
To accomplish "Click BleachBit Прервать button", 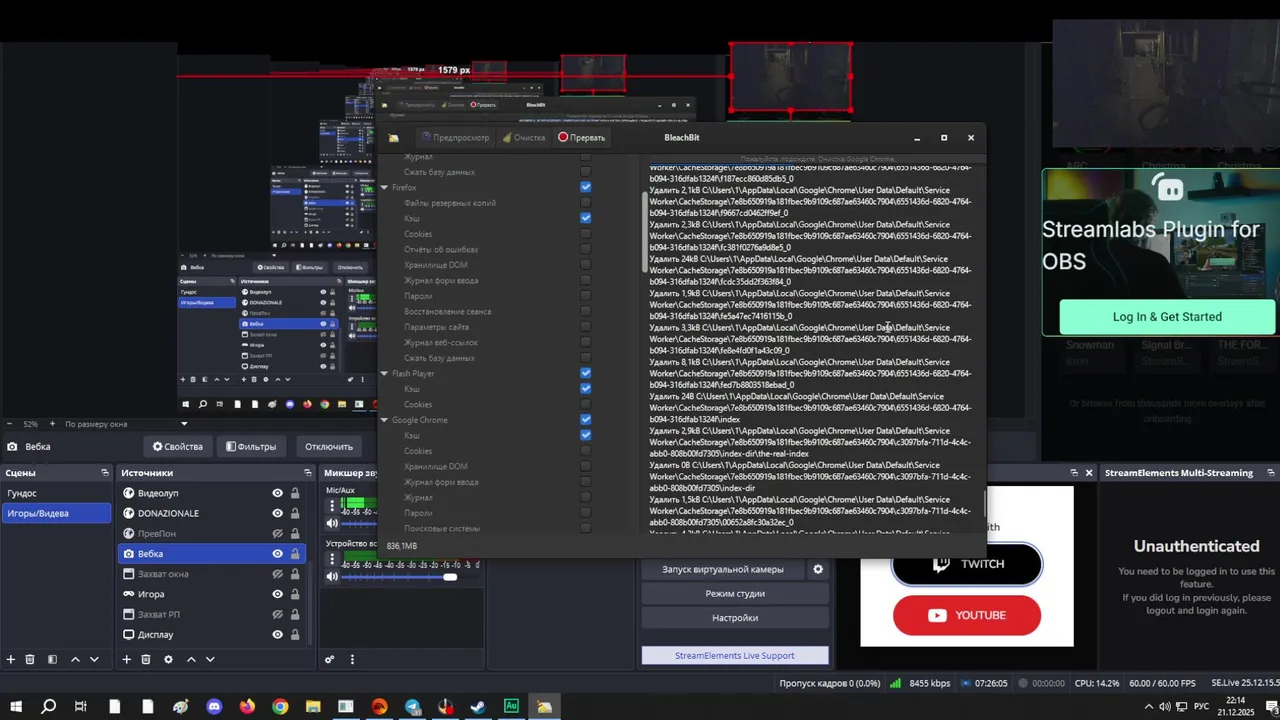I will 582,138.
